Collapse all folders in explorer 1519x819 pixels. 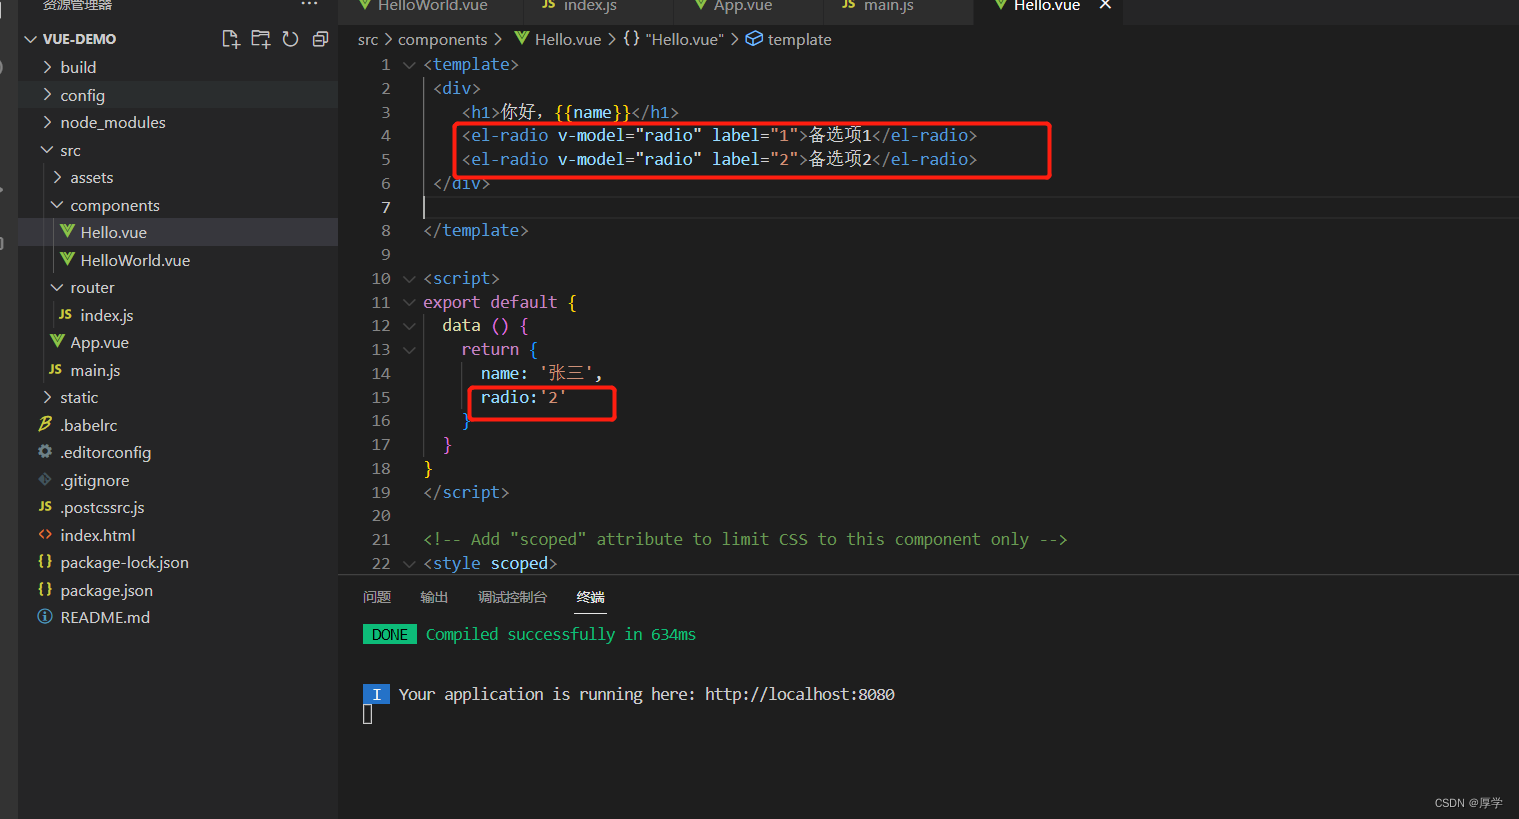click(x=320, y=39)
